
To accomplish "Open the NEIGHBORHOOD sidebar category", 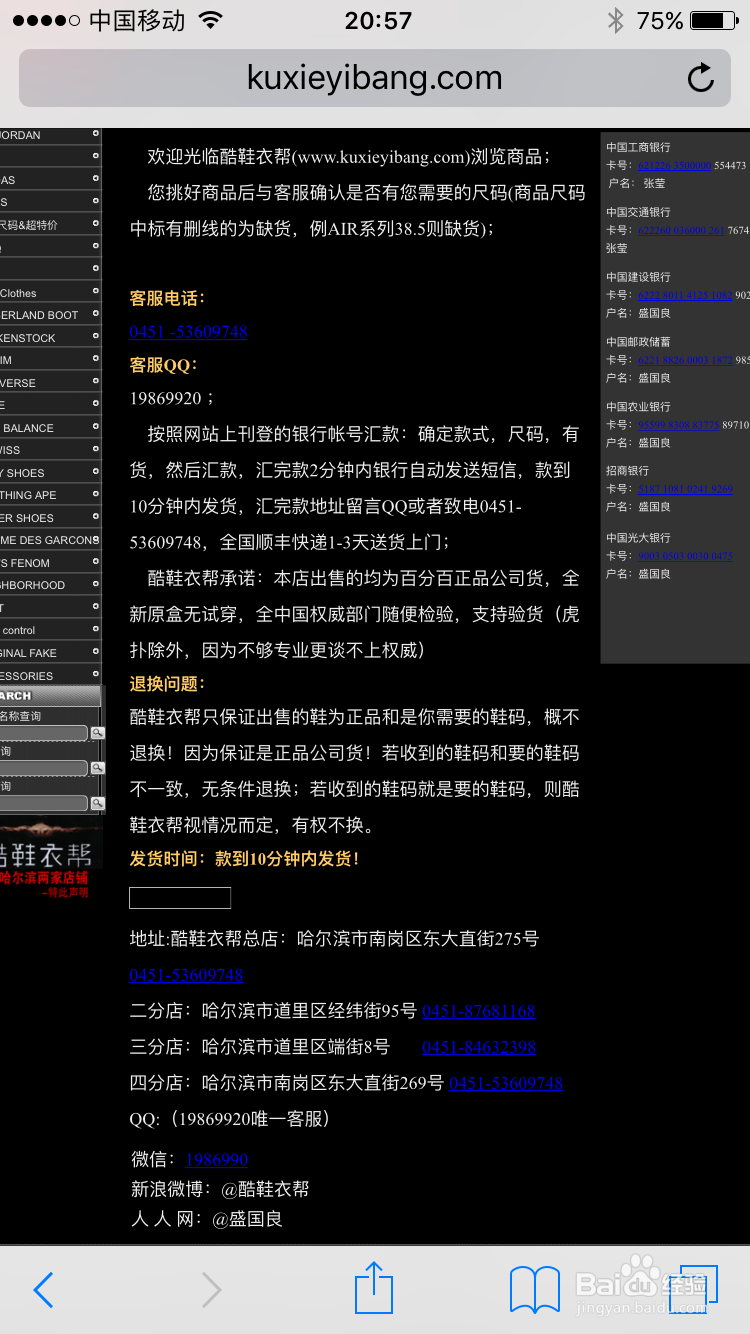I will [50, 585].
